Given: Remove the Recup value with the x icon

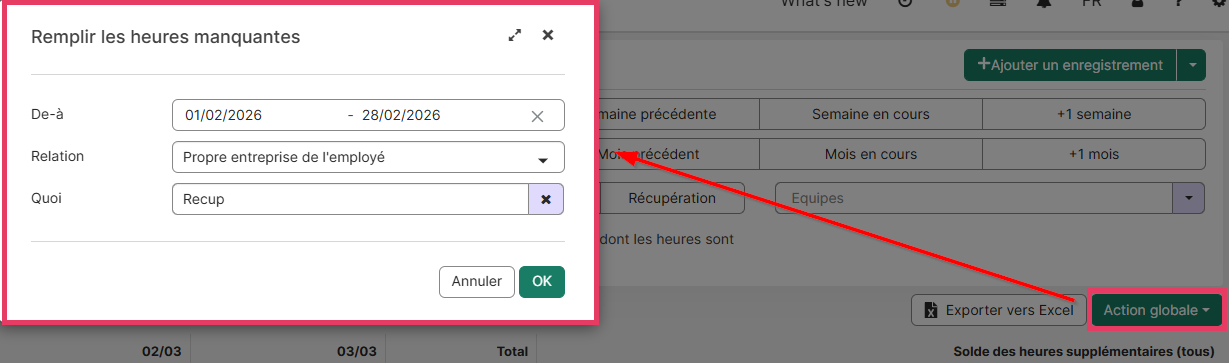Looking at the screenshot, I should [x=546, y=199].
